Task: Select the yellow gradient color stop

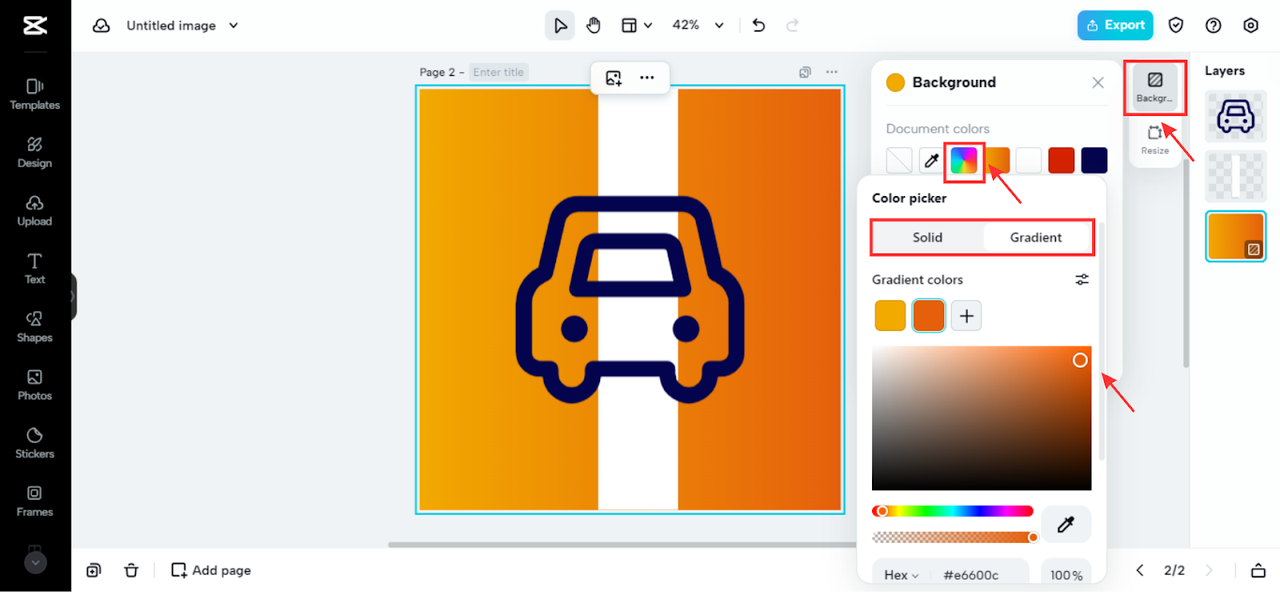Action: click(890, 316)
